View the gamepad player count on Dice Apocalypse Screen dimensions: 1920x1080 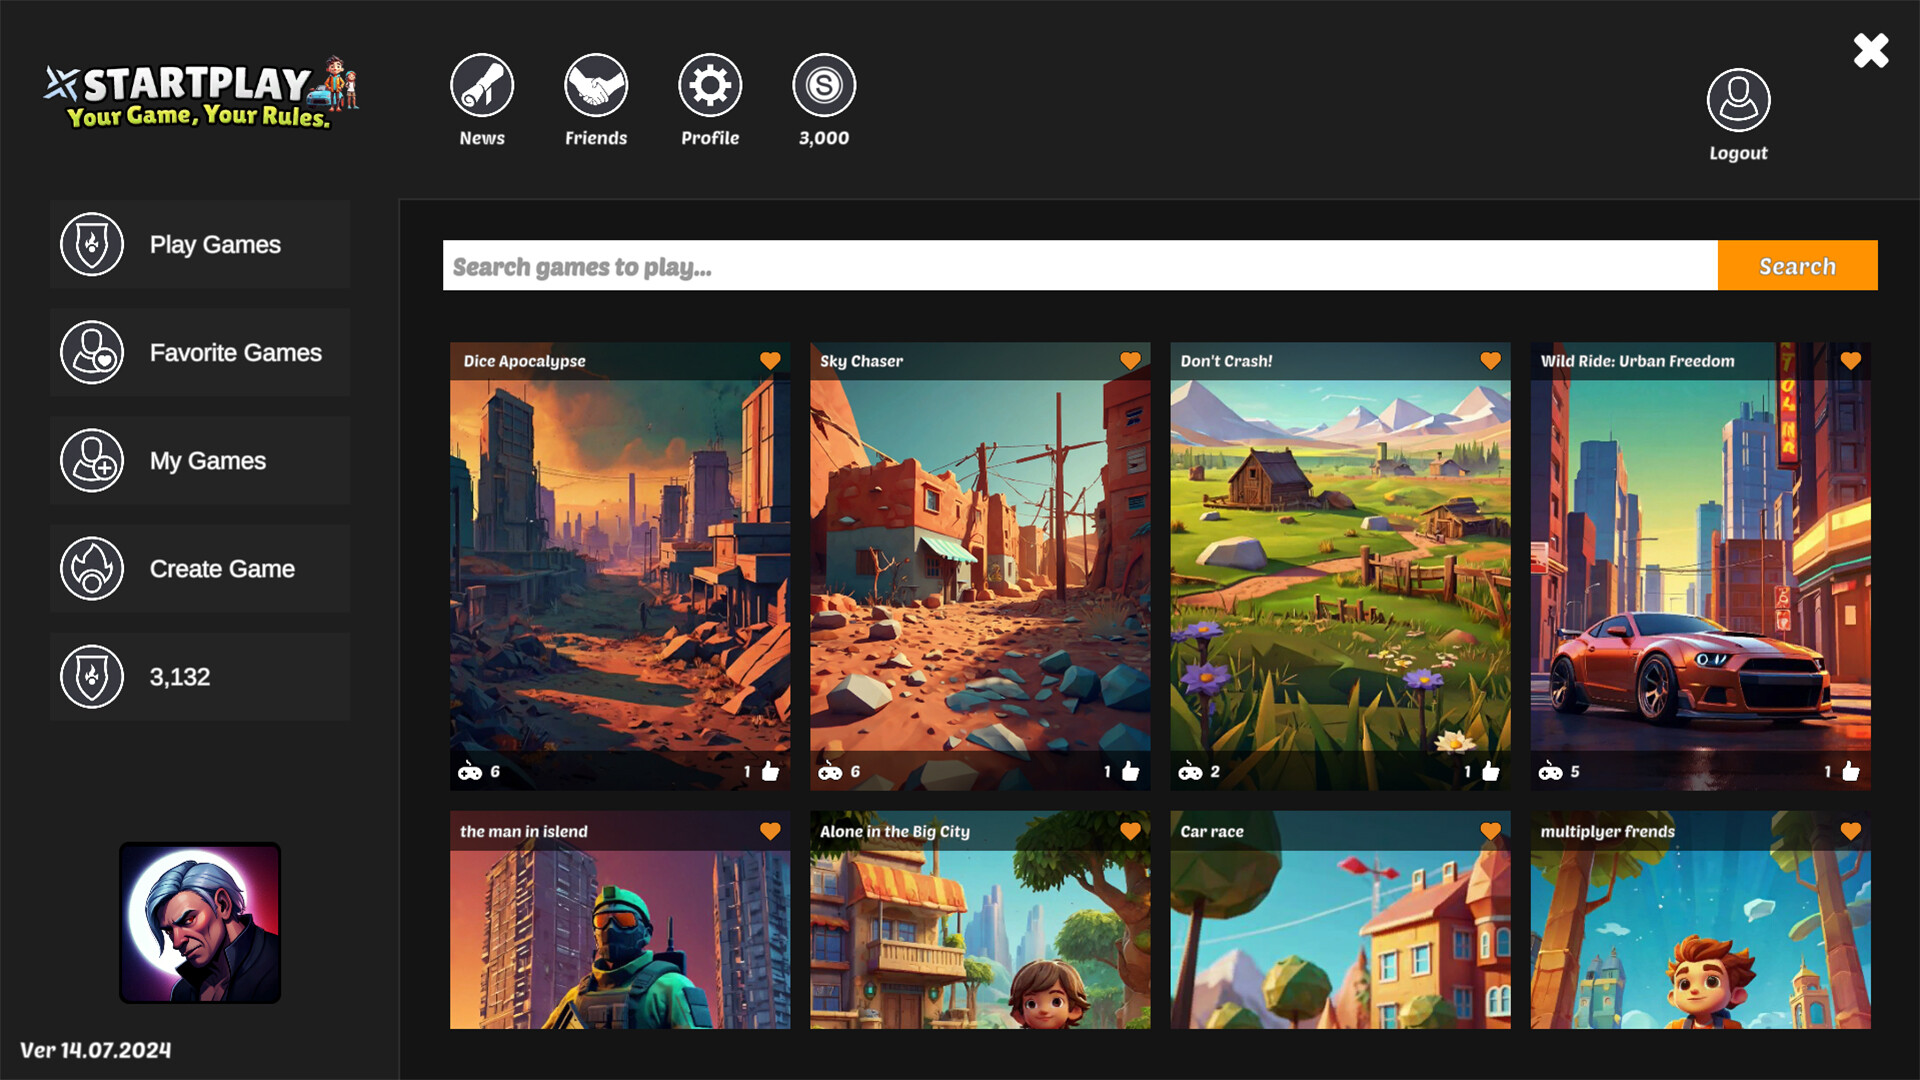tap(472, 771)
